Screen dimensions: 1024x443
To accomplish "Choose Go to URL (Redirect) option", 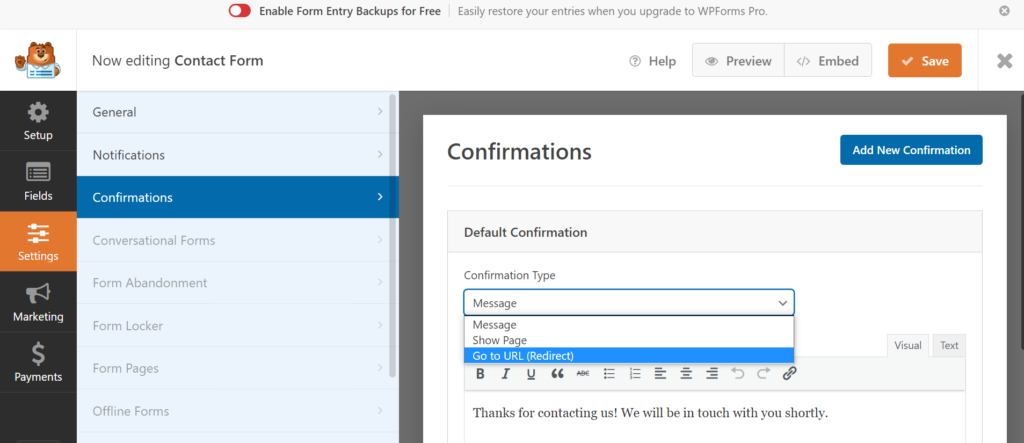I will pyautogui.click(x=629, y=356).
